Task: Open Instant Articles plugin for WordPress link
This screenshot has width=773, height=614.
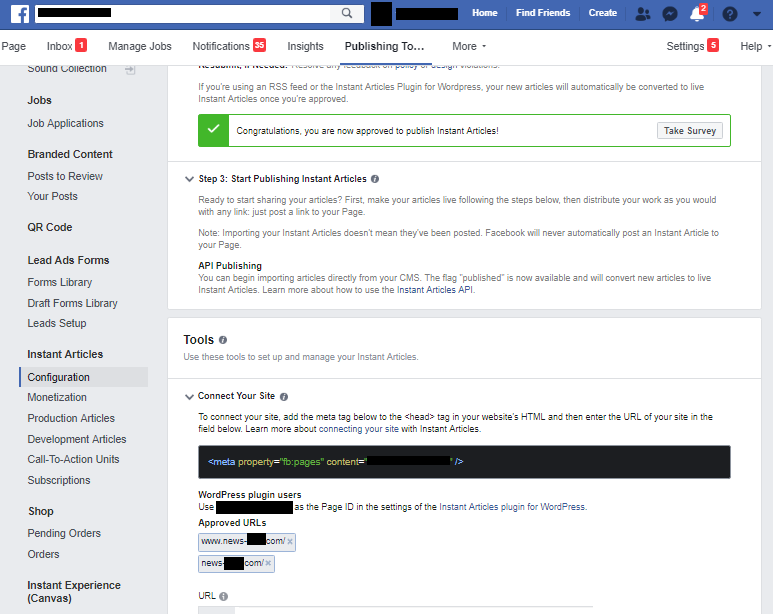Action: coord(512,507)
